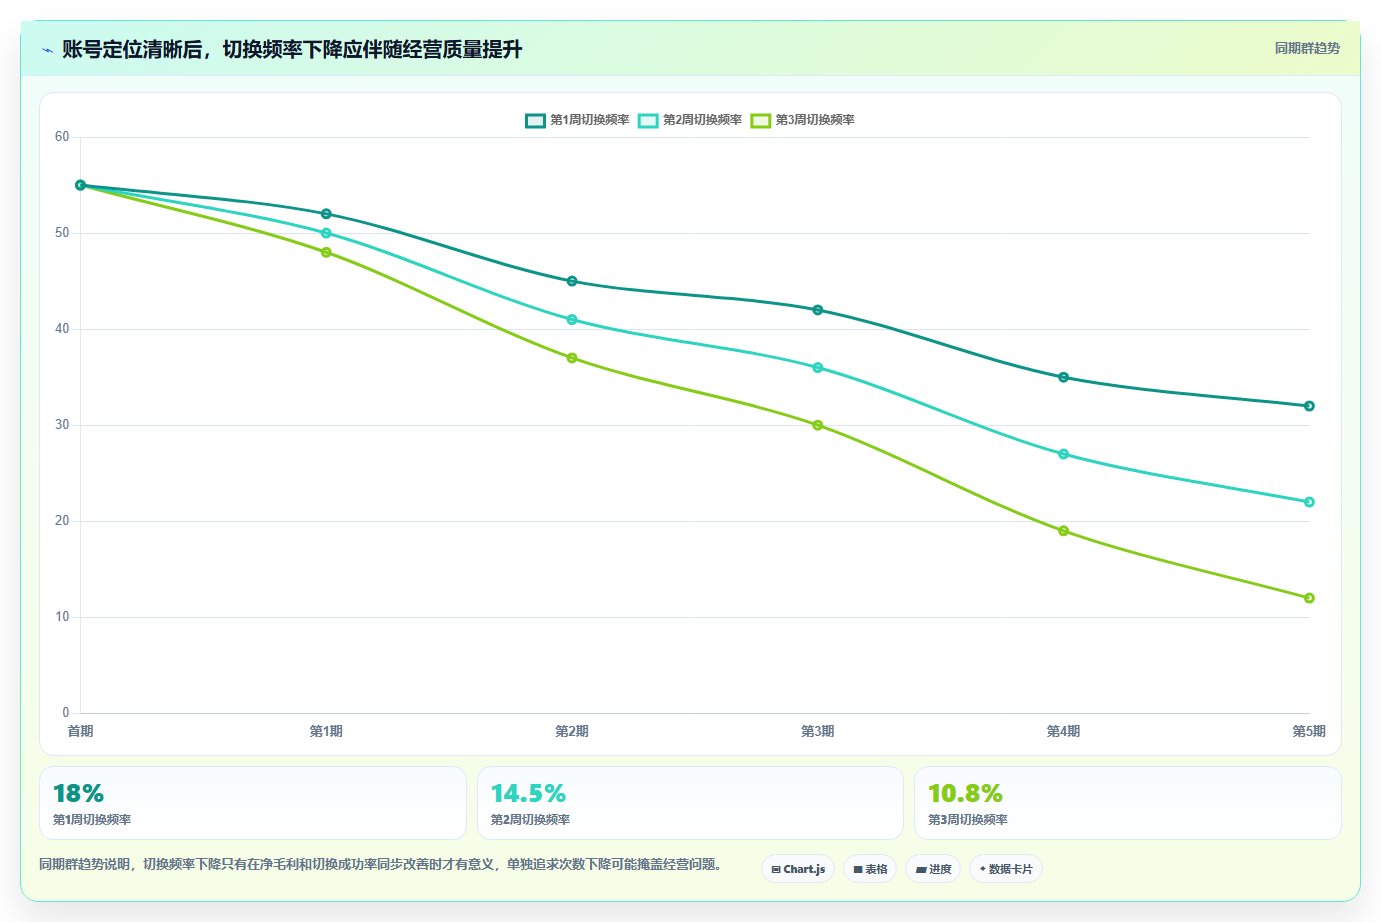Click 第1周 series point at 第2期

(572, 281)
